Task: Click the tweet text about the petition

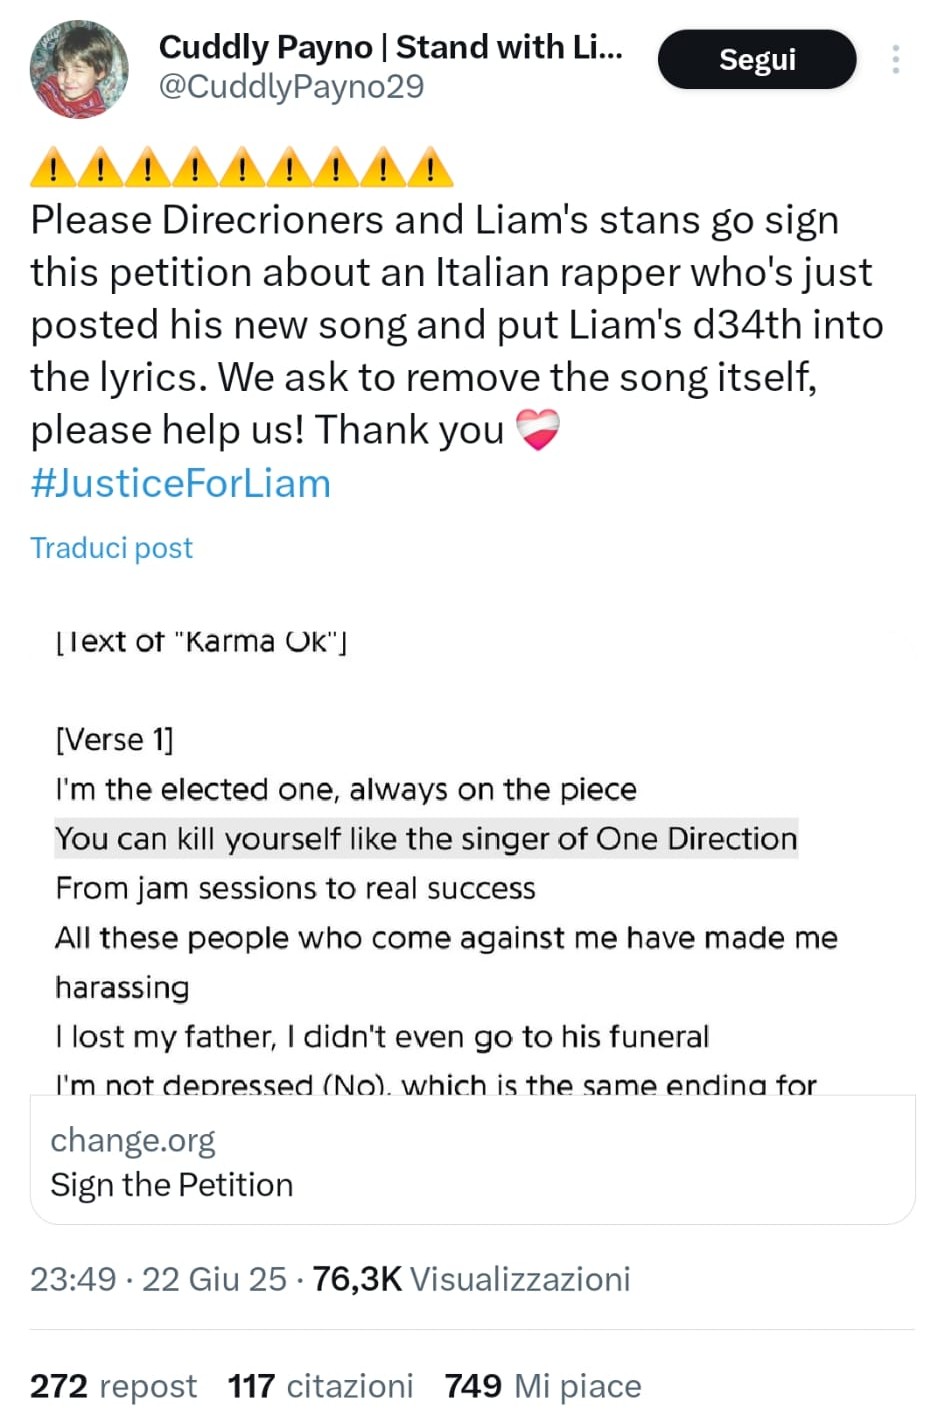Action: [457, 325]
